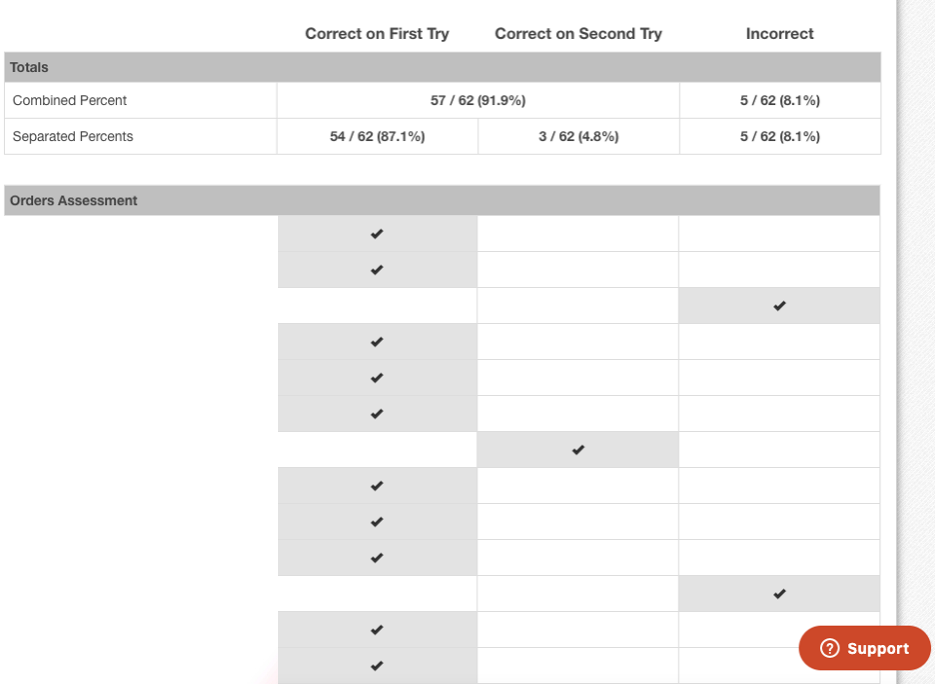The width and height of the screenshot is (936, 684).
Task: Click the Support button
Action: 865,648
